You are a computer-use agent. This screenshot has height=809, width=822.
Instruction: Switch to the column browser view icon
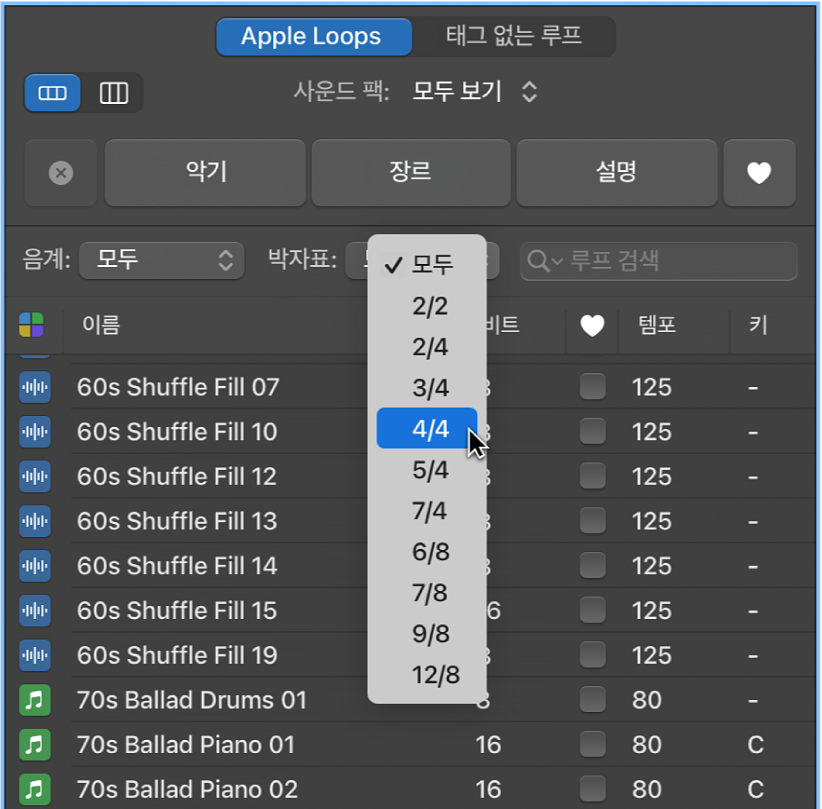pyautogui.click(x=113, y=93)
